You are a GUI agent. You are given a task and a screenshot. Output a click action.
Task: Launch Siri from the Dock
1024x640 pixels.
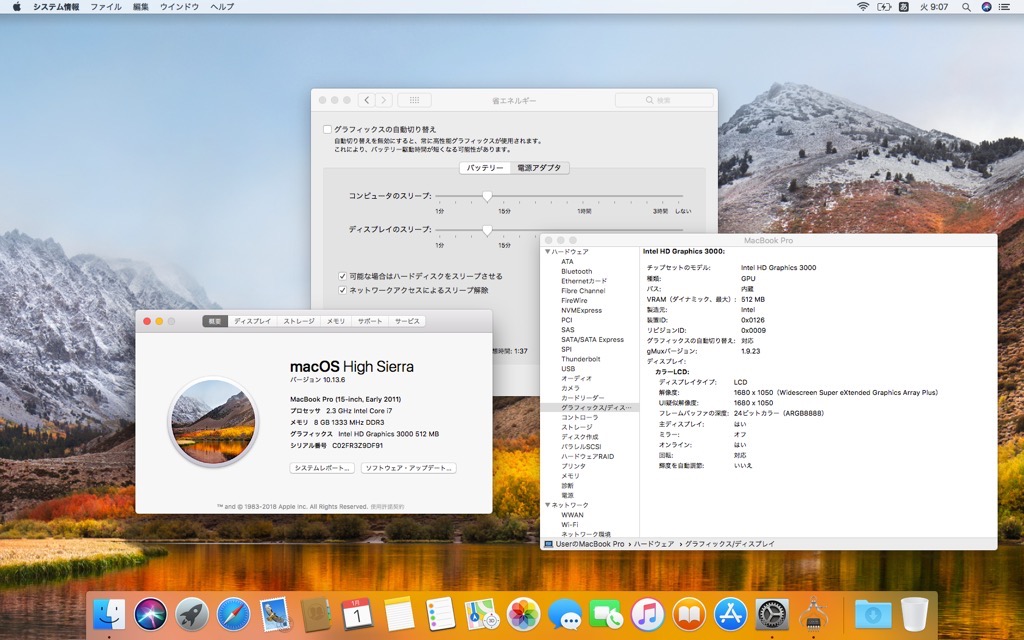click(150, 614)
